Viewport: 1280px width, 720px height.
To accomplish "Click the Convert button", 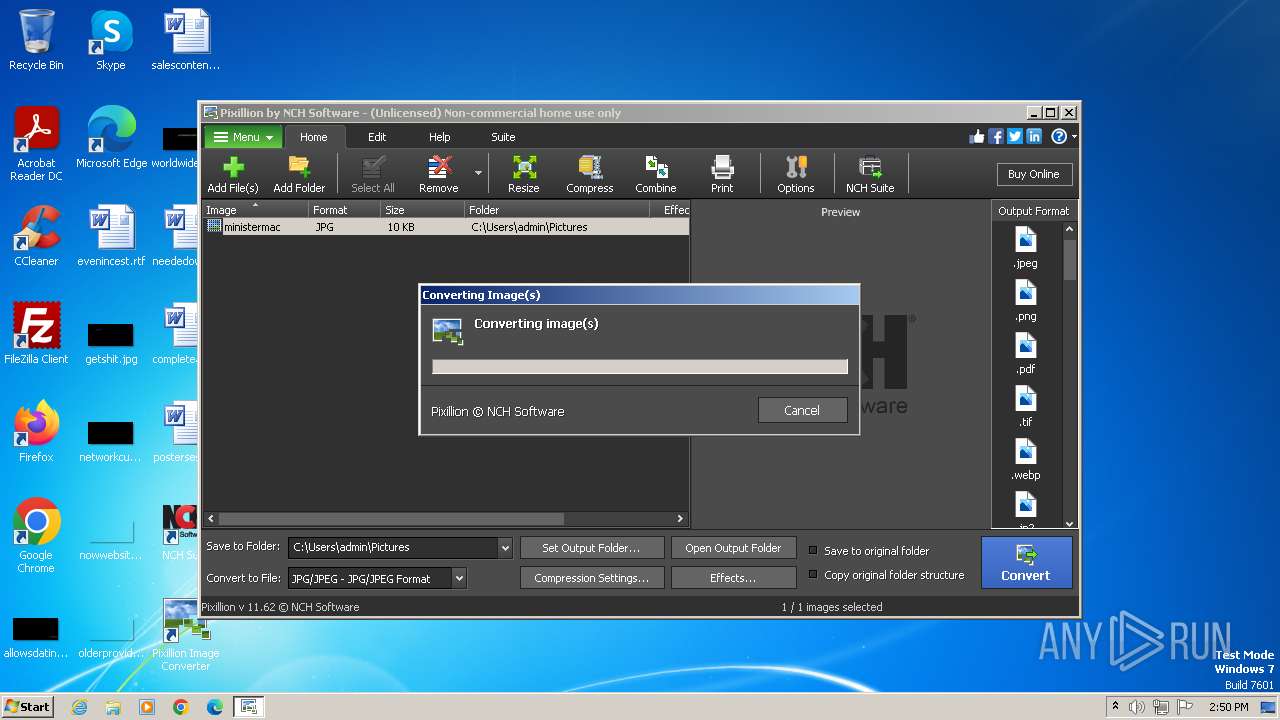I will (1026, 563).
